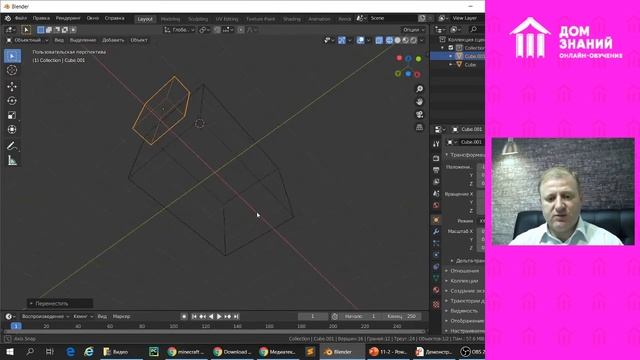Select the Move tool

12,86
